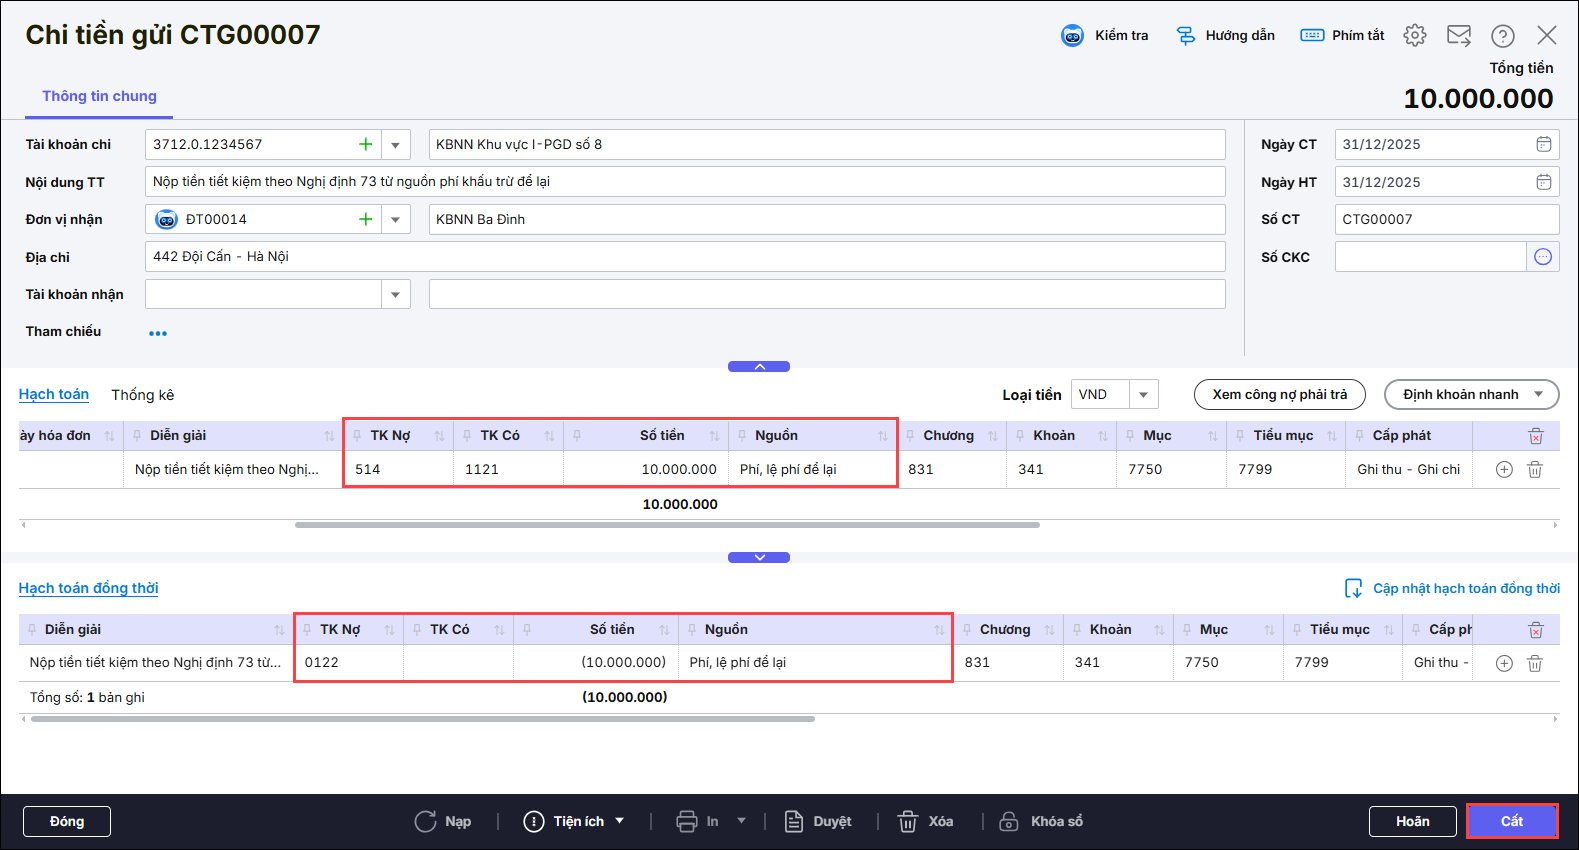This screenshot has height=850, width=1579.
Task: Collapse the general info section chevron
Action: tap(759, 367)
